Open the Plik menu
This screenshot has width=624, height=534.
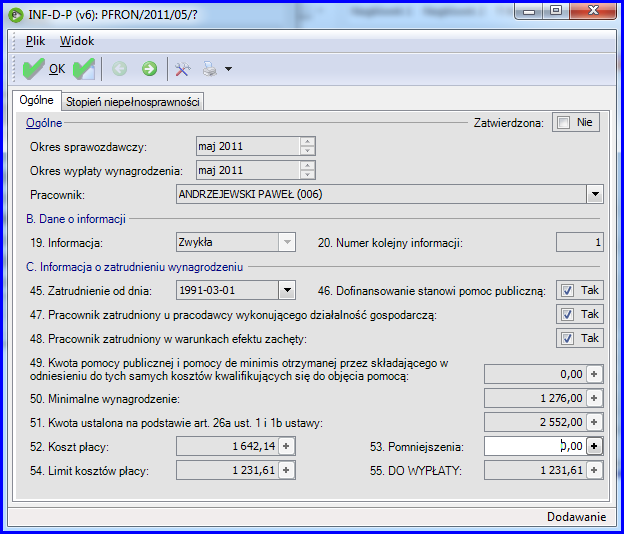coord(35,41)
